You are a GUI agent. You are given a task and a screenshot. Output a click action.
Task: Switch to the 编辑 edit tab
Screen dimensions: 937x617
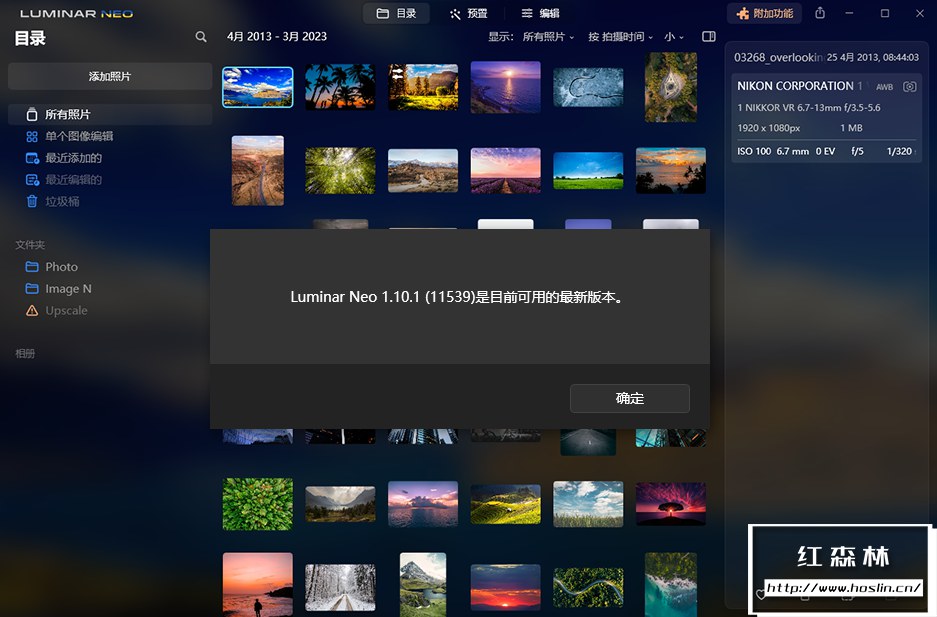540,13
